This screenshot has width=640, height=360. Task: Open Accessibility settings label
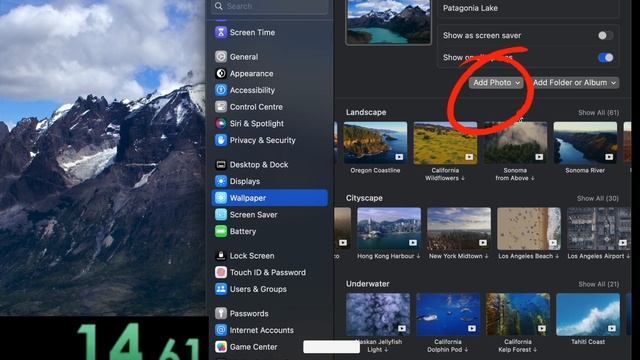click(x=252, y=90)
